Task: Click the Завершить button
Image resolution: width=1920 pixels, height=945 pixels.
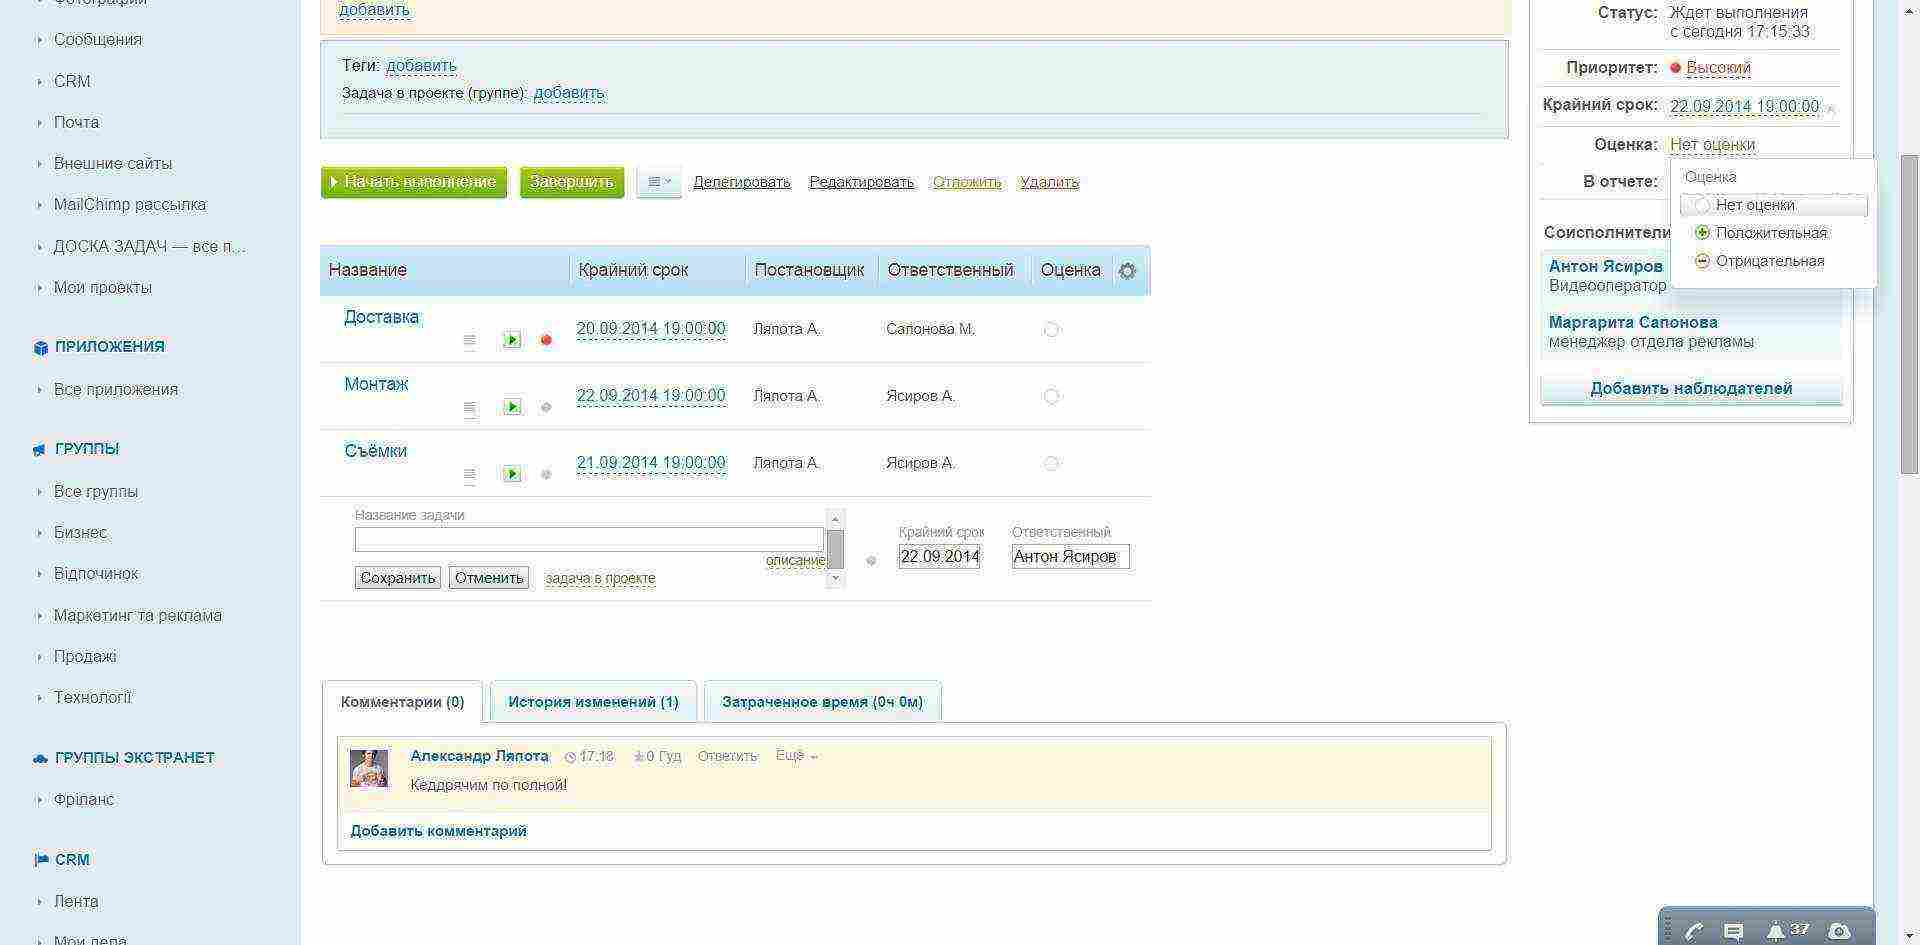Action: (x=572, y=182)
